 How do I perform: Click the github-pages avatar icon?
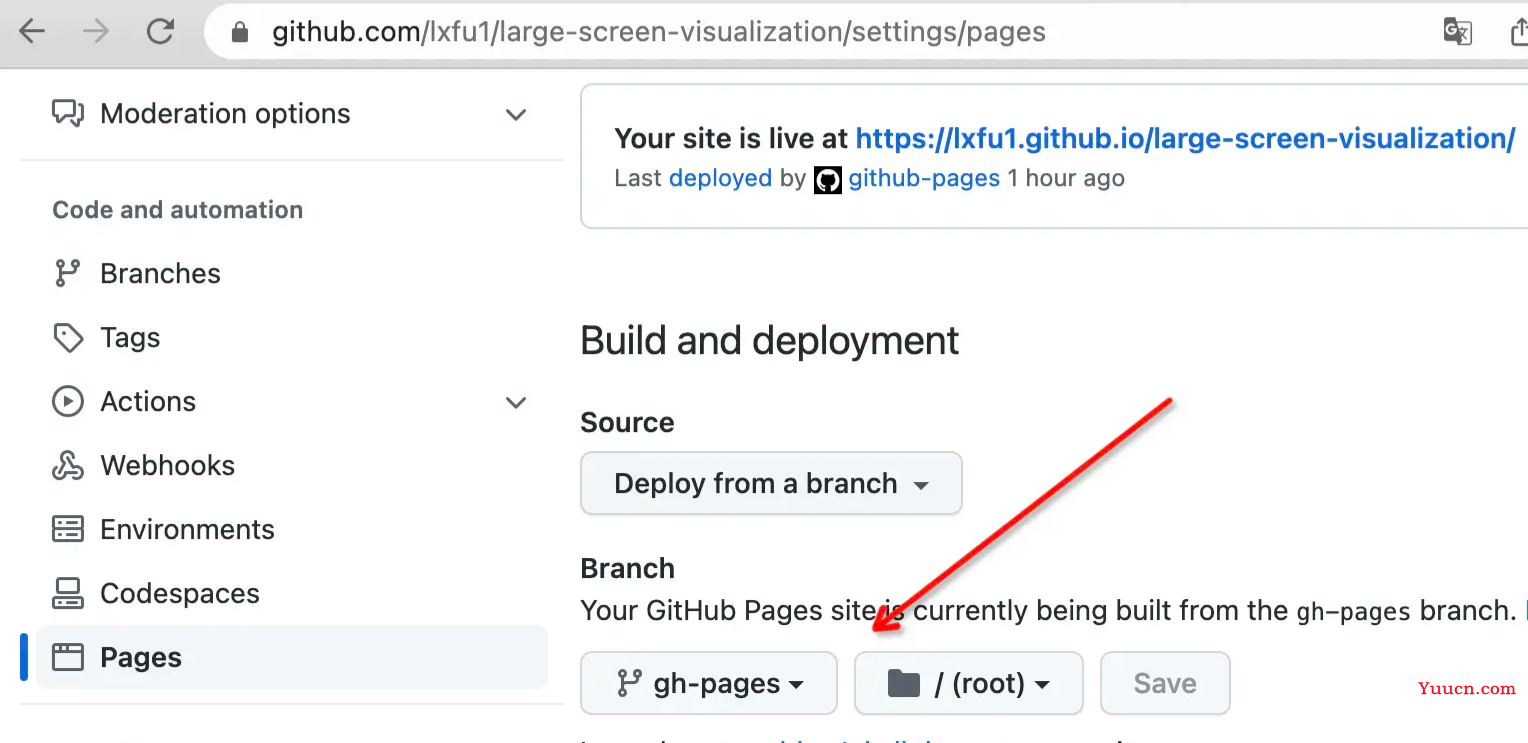click(828, 180)
